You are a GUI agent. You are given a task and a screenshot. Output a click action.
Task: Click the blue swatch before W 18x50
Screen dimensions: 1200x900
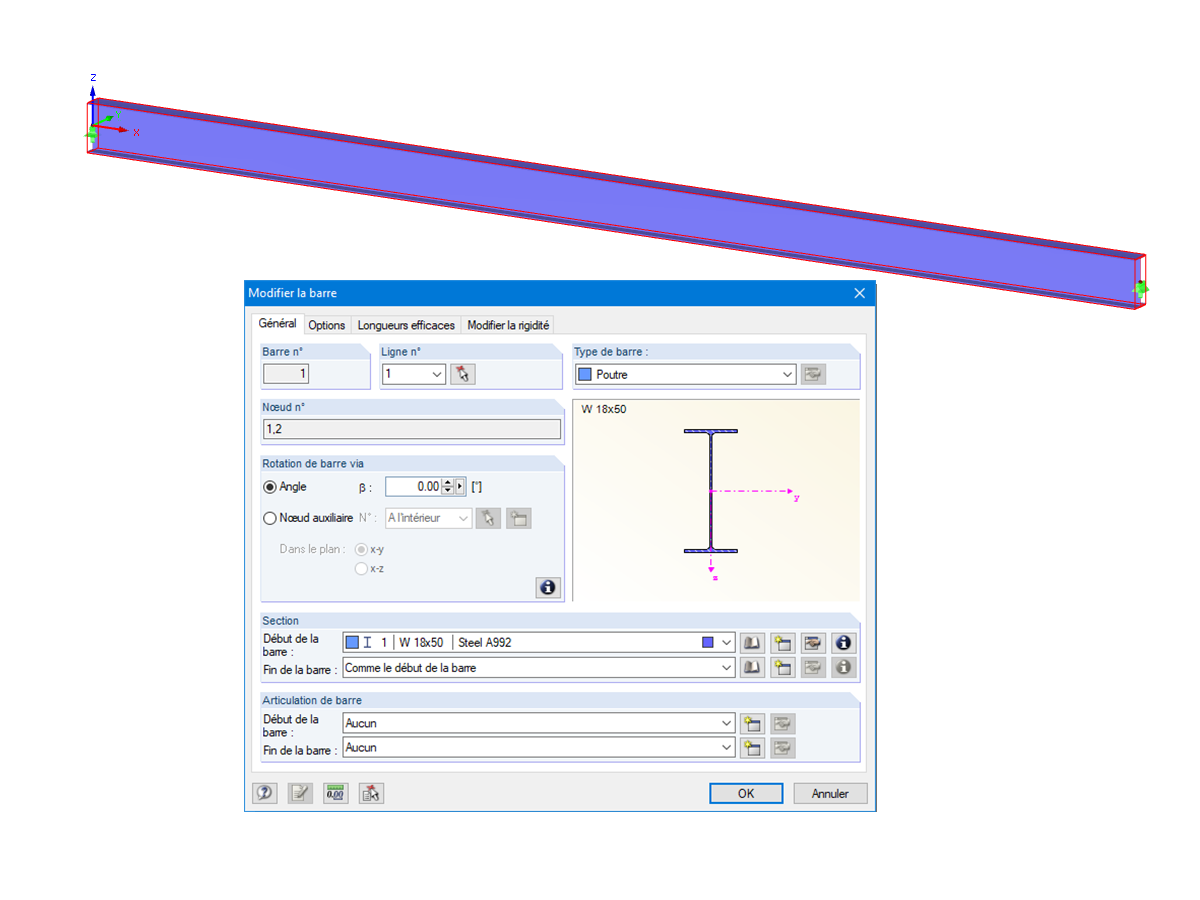tap(352, 643)
